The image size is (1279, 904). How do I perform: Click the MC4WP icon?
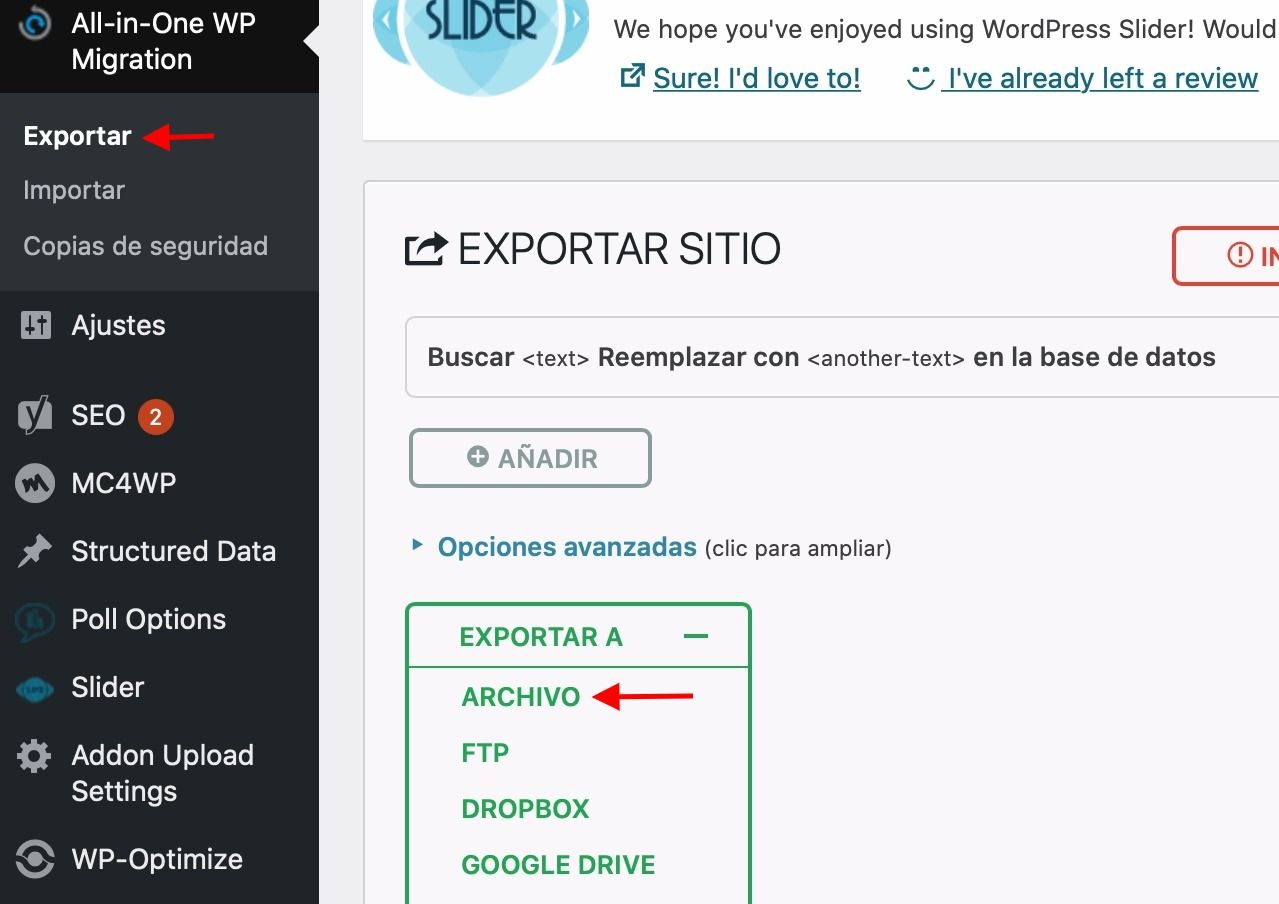(35, 484)
